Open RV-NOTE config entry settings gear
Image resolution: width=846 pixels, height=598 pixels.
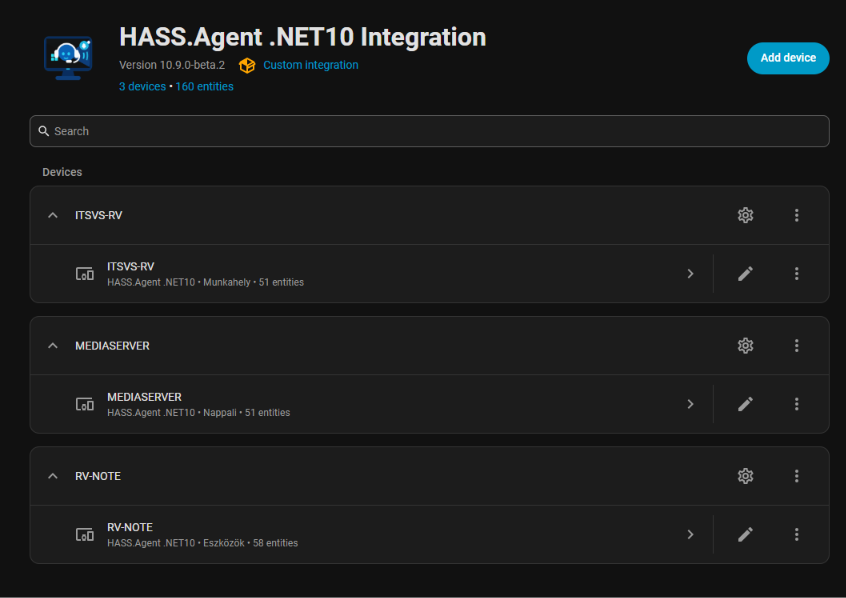pyautogui.click(x=745, y=476)
